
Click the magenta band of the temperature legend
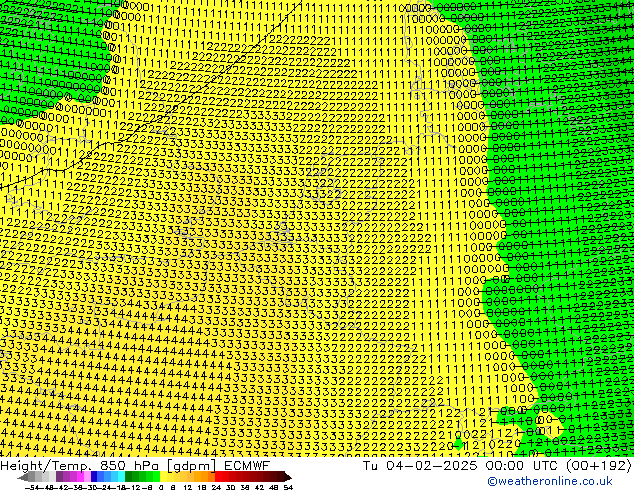[80, 477]
